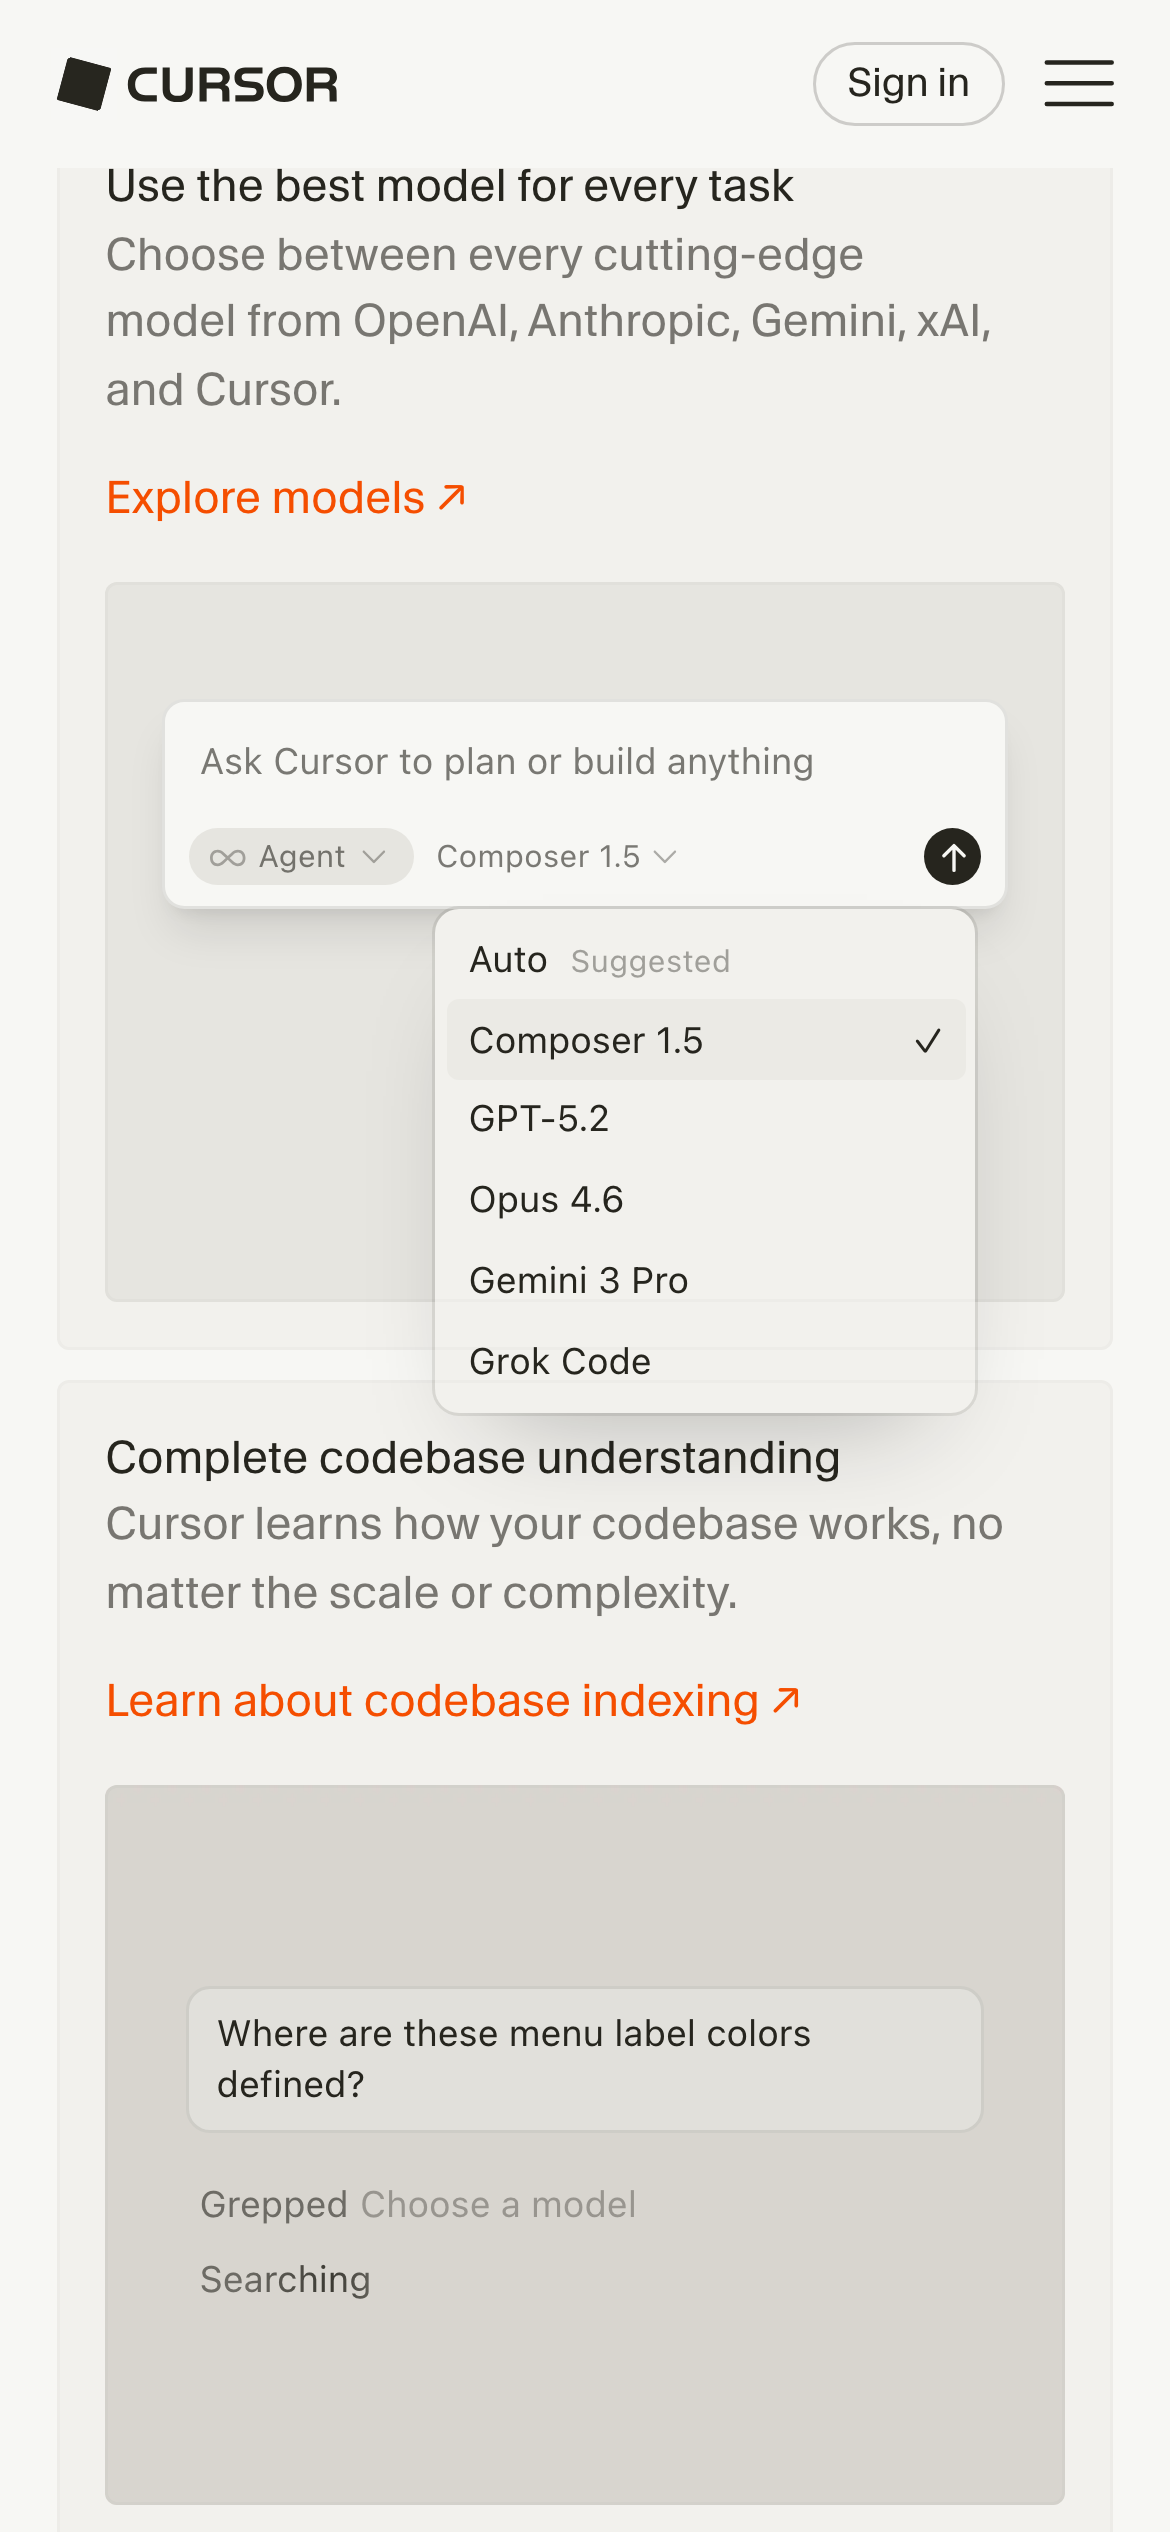Screen dimensions: 1170x2532
Task: Open the hamburger navigation menu
Action: [1078, 83]
